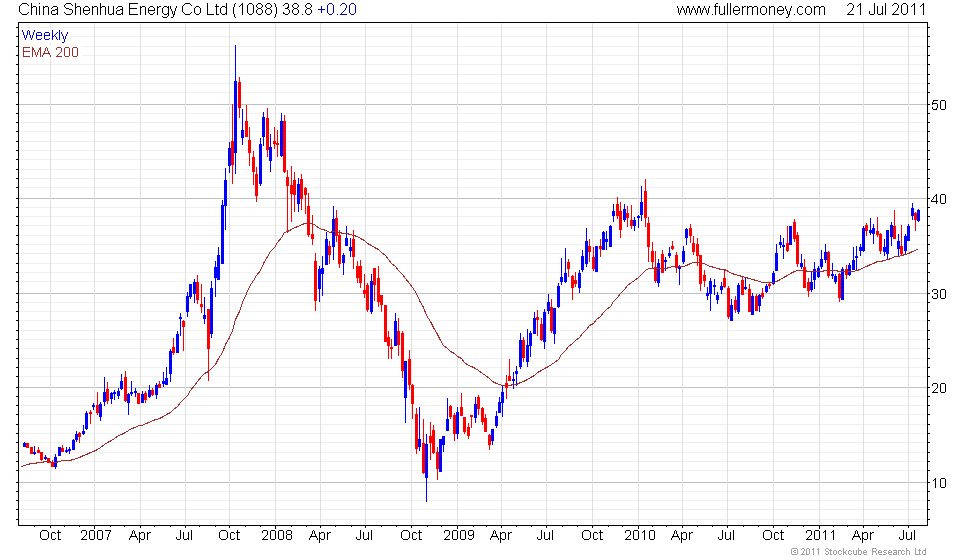Click the 'Jul' label just after 2011 Apr
The height and width of the screenshot is (560, 980).
[907, 536]
